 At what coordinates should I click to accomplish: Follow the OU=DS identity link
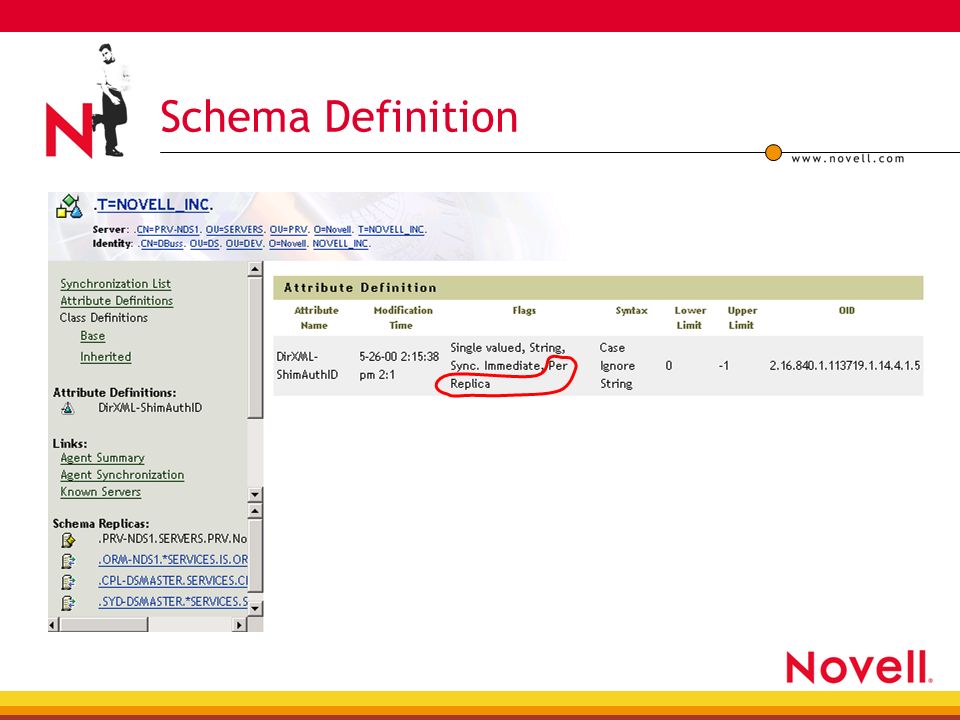205,244
